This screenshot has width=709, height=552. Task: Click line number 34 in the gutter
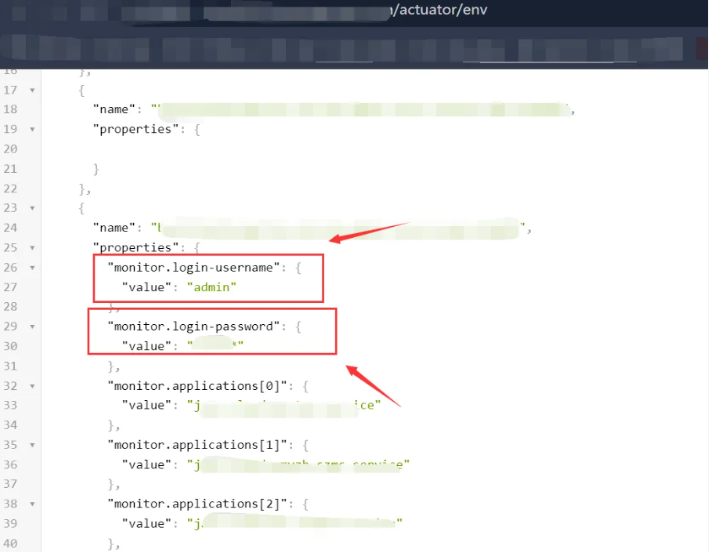10,425
